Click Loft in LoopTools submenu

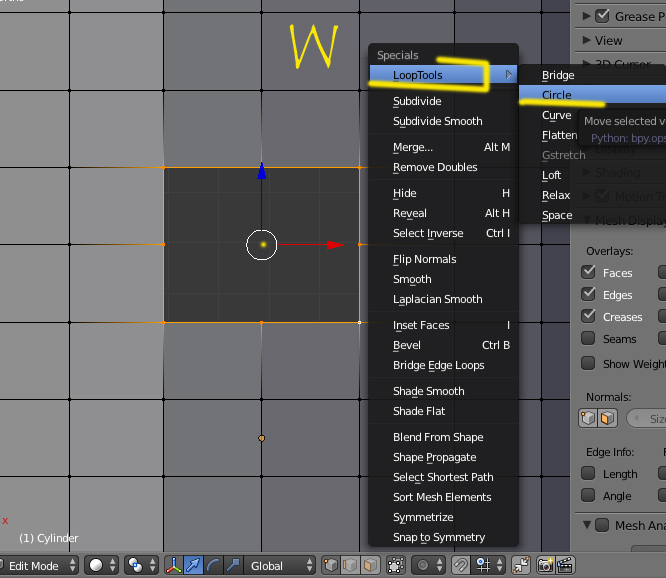[x=551, y=175]
